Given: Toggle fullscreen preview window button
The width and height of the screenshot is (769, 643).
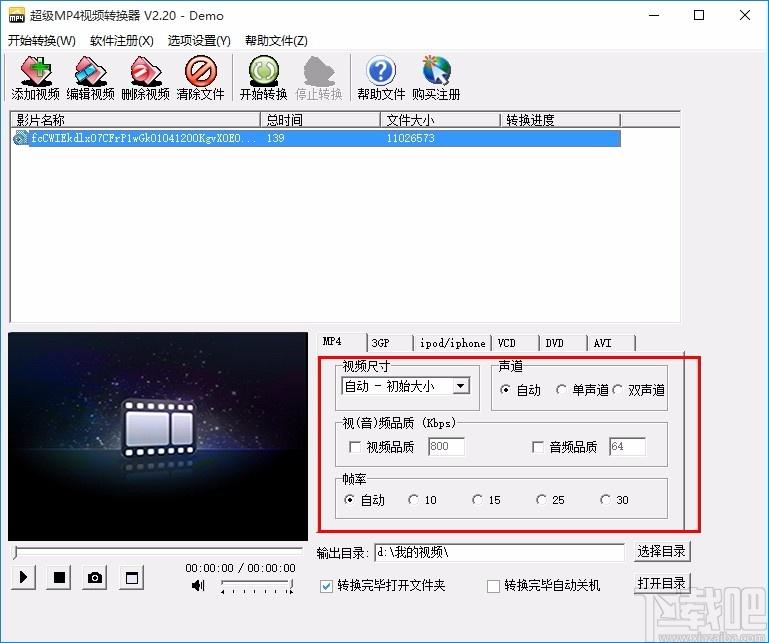Looking at the screenshot, I should click(131, 577).
